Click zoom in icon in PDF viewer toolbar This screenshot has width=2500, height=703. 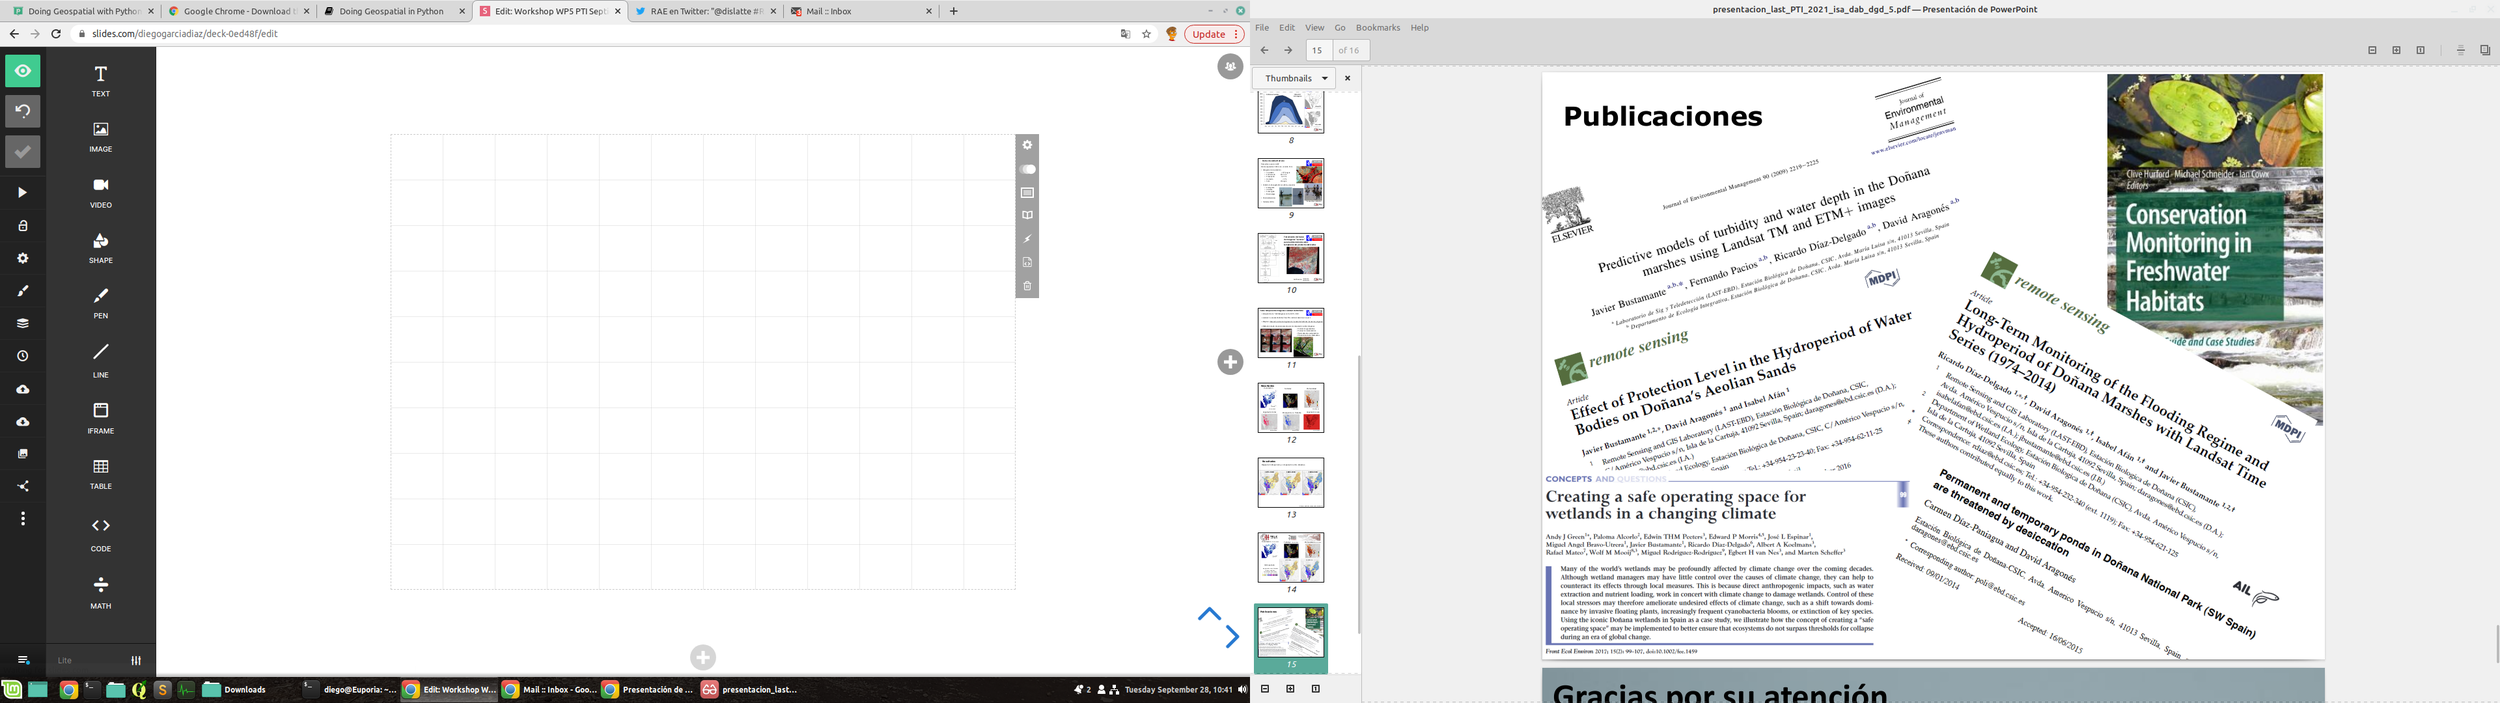point(2396,50)
